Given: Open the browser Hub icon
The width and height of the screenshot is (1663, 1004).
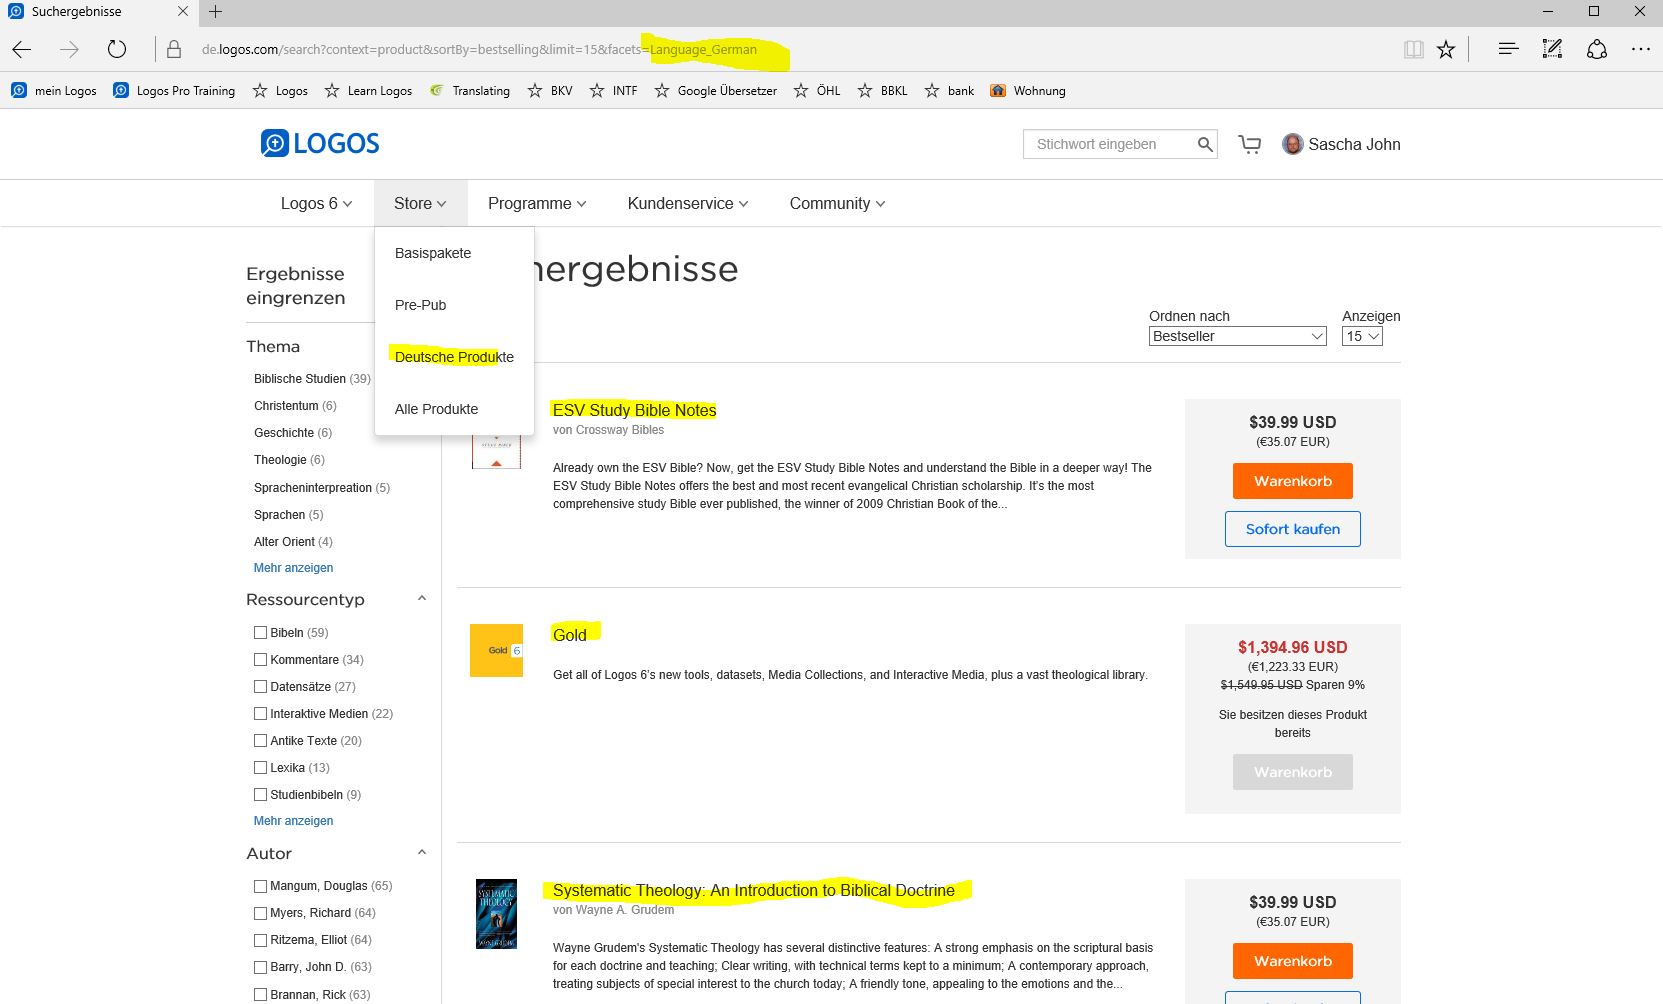Looking at the screenshot, I should (1508, 48).
